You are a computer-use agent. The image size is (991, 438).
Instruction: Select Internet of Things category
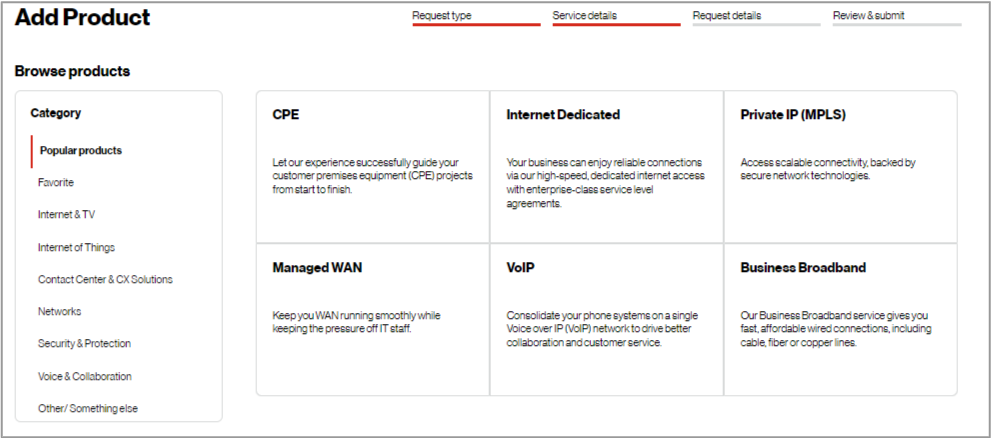coord(76,247)
